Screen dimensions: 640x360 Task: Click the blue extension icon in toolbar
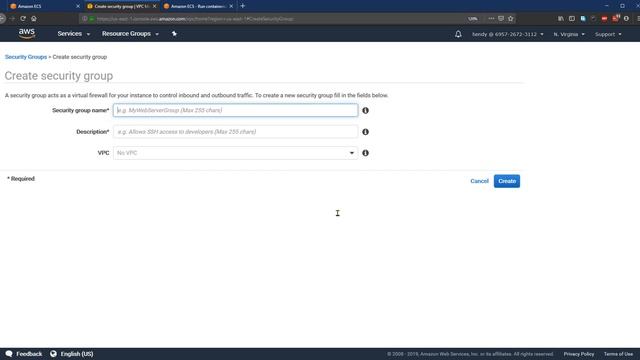pos(583,18)
